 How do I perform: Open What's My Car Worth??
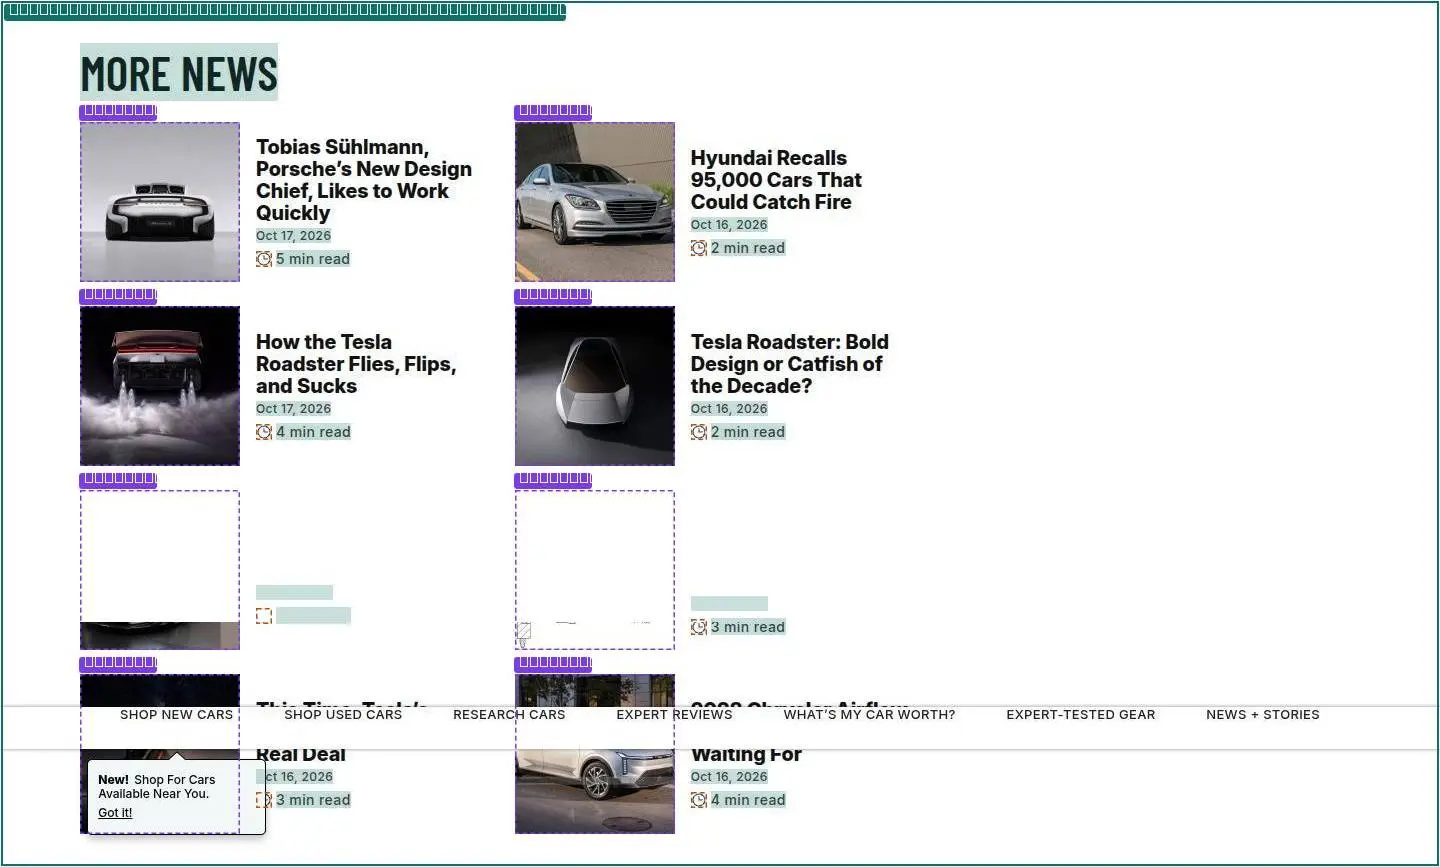[869, 715]
